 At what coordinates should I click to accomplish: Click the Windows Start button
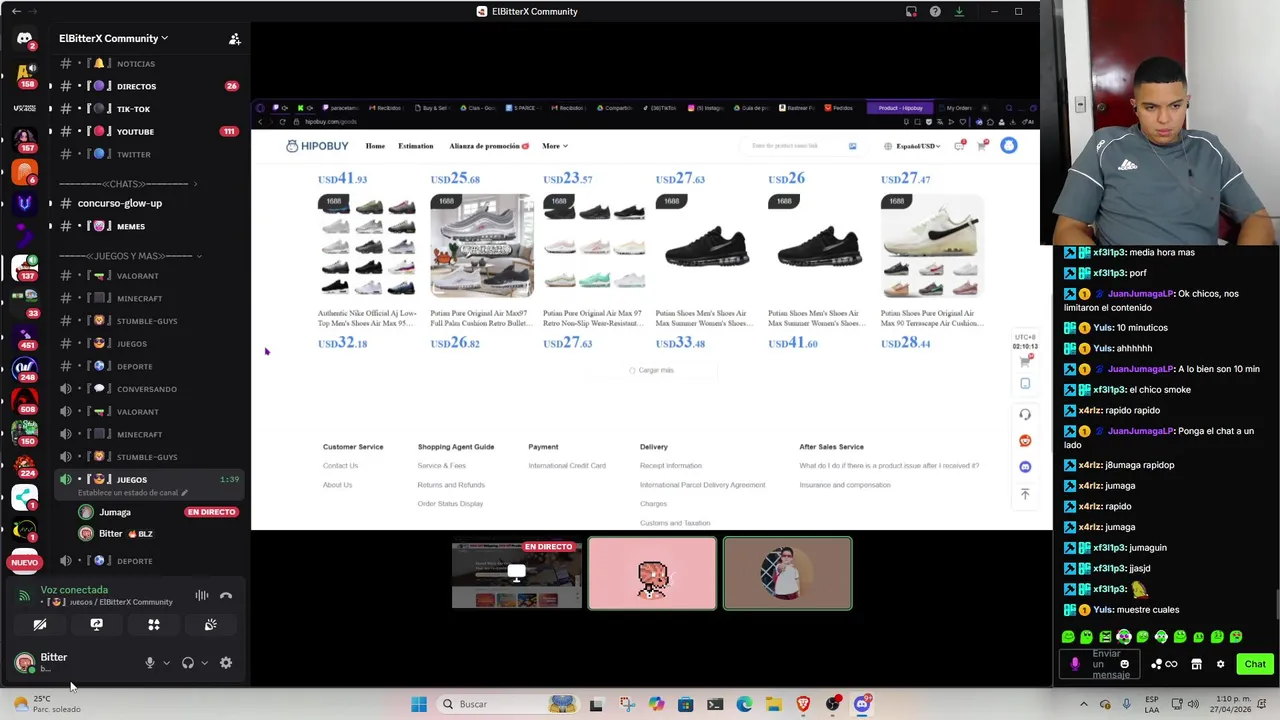pyautogui.click(x=419, y=704)
